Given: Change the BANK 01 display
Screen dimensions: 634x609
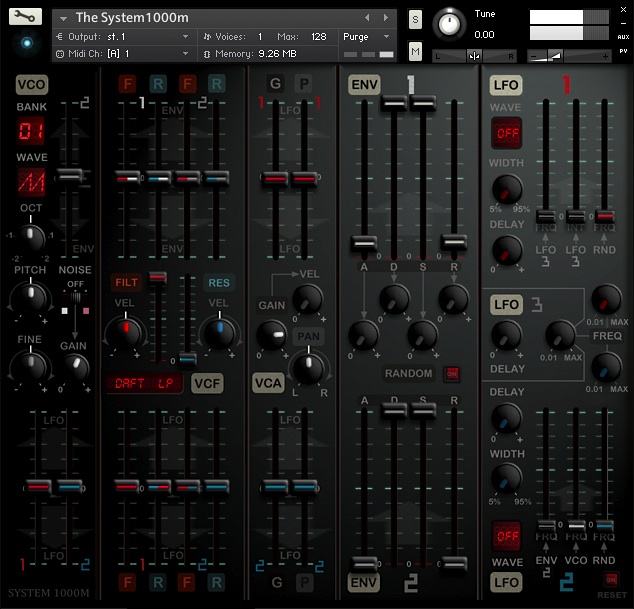Looking at the screenshot, I should [x=31, y=131].
